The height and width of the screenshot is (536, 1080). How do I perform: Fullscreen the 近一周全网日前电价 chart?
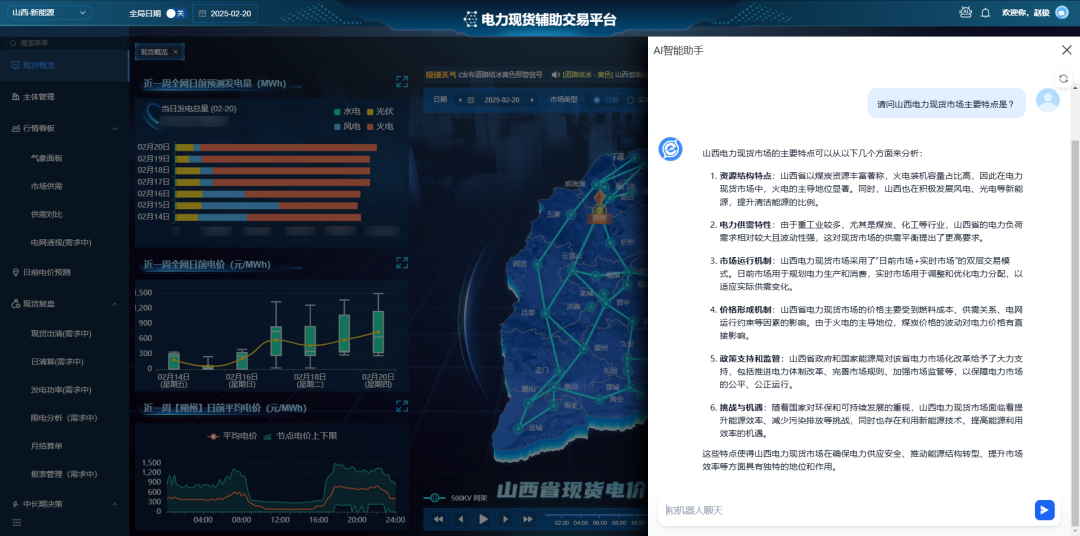(x=402, y=262)
